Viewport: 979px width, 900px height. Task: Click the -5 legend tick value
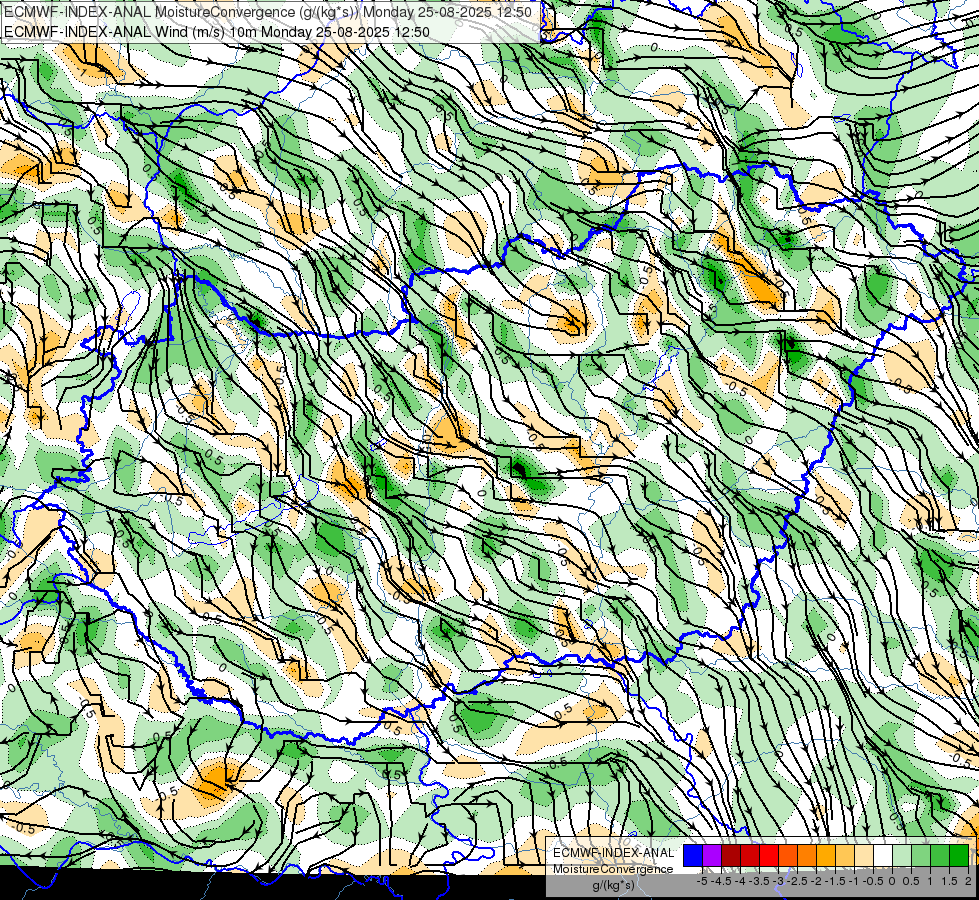click(x=702, y=881)
